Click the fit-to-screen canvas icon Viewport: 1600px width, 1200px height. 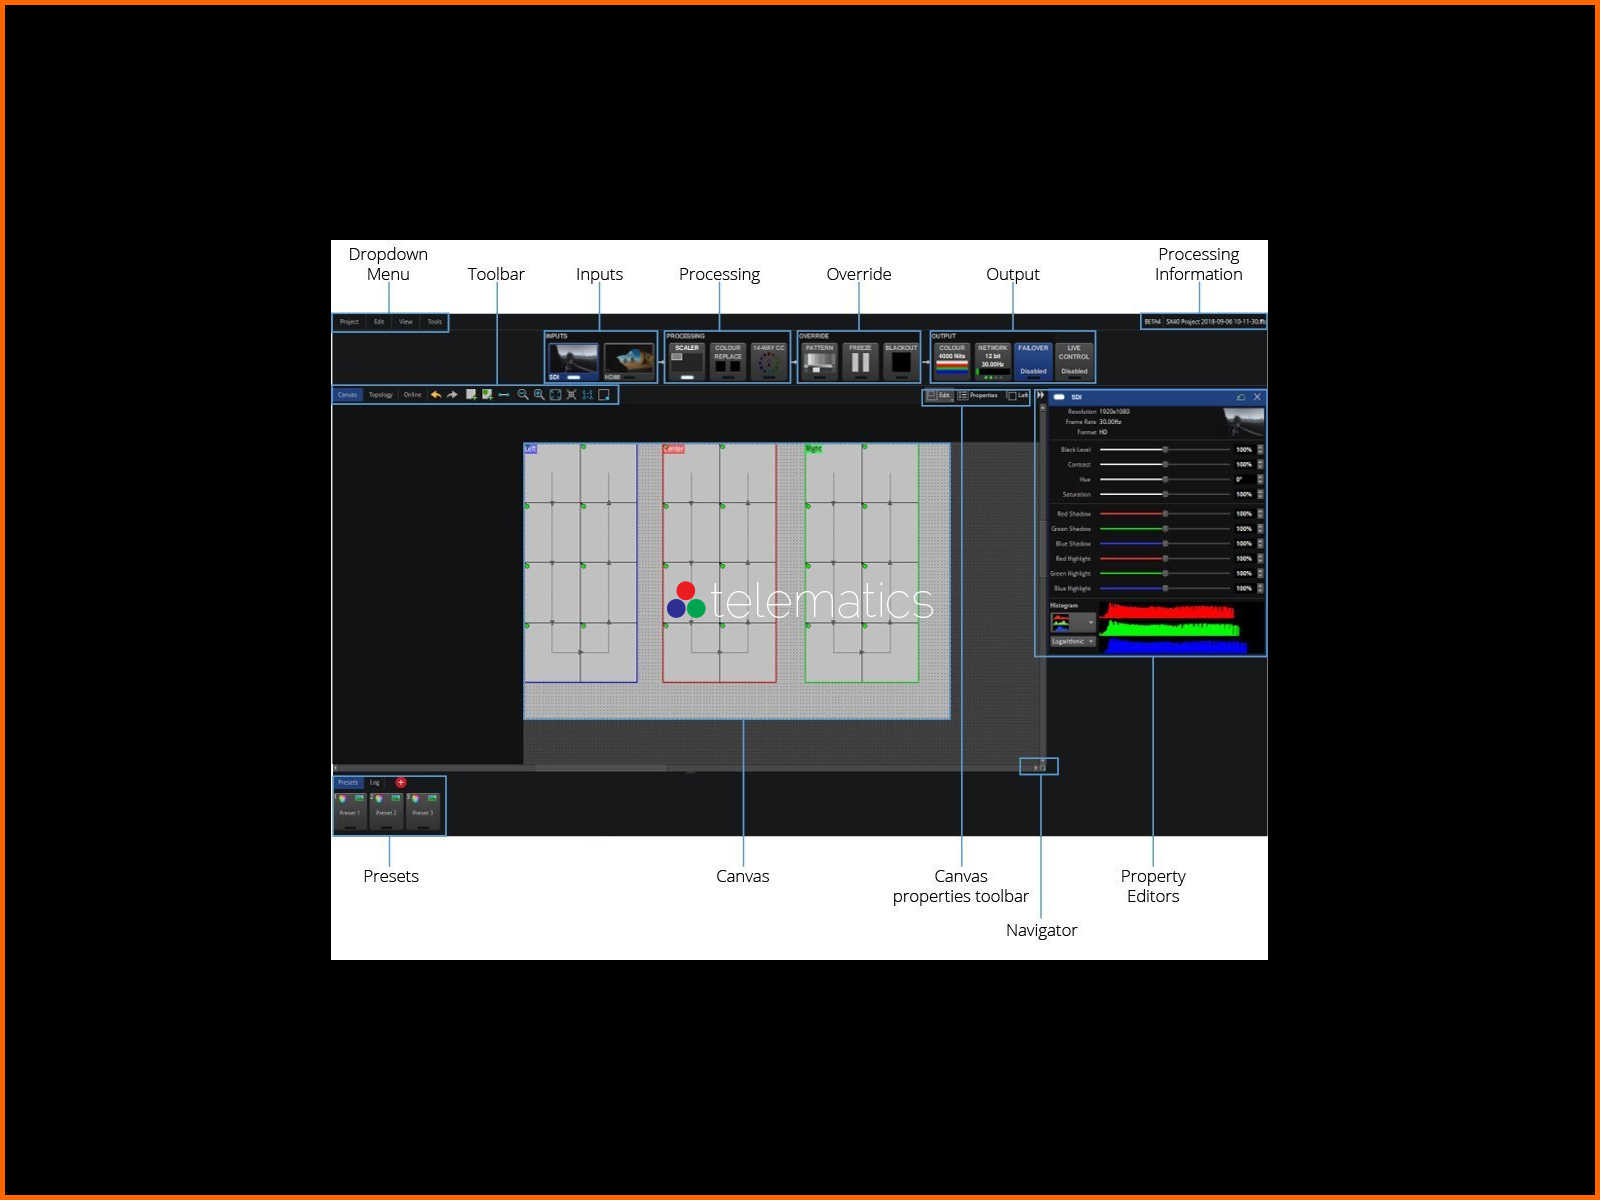click(555, 395)
